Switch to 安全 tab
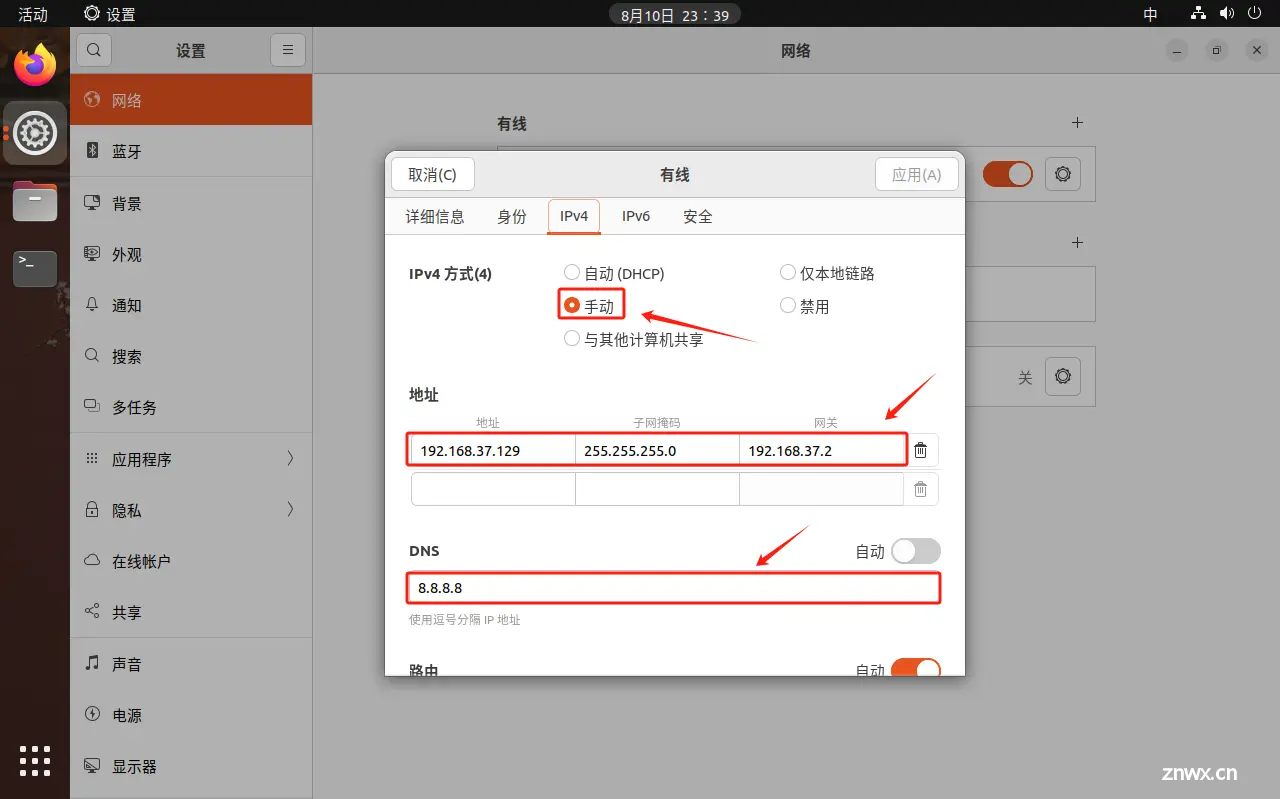Screen dimensions: 1280x799 (698, 216)
